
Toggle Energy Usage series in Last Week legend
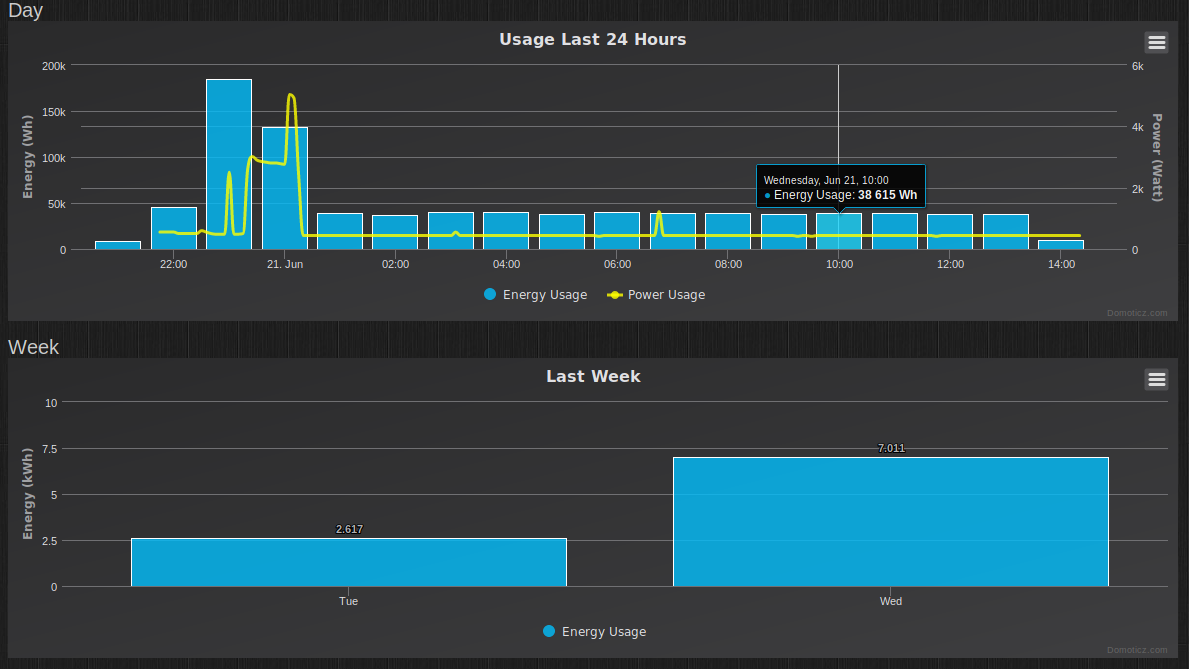[594, 631]
